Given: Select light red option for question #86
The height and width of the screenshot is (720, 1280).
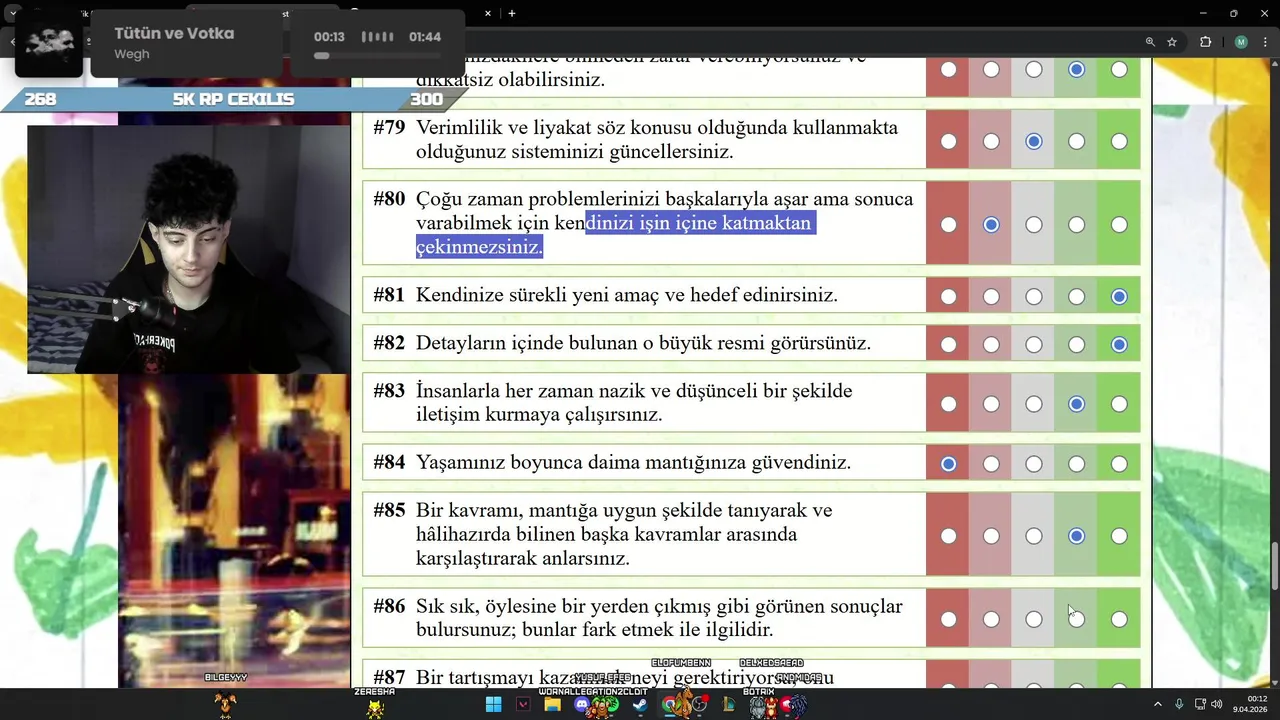Looking at the screenshot, I should (991, 619).
